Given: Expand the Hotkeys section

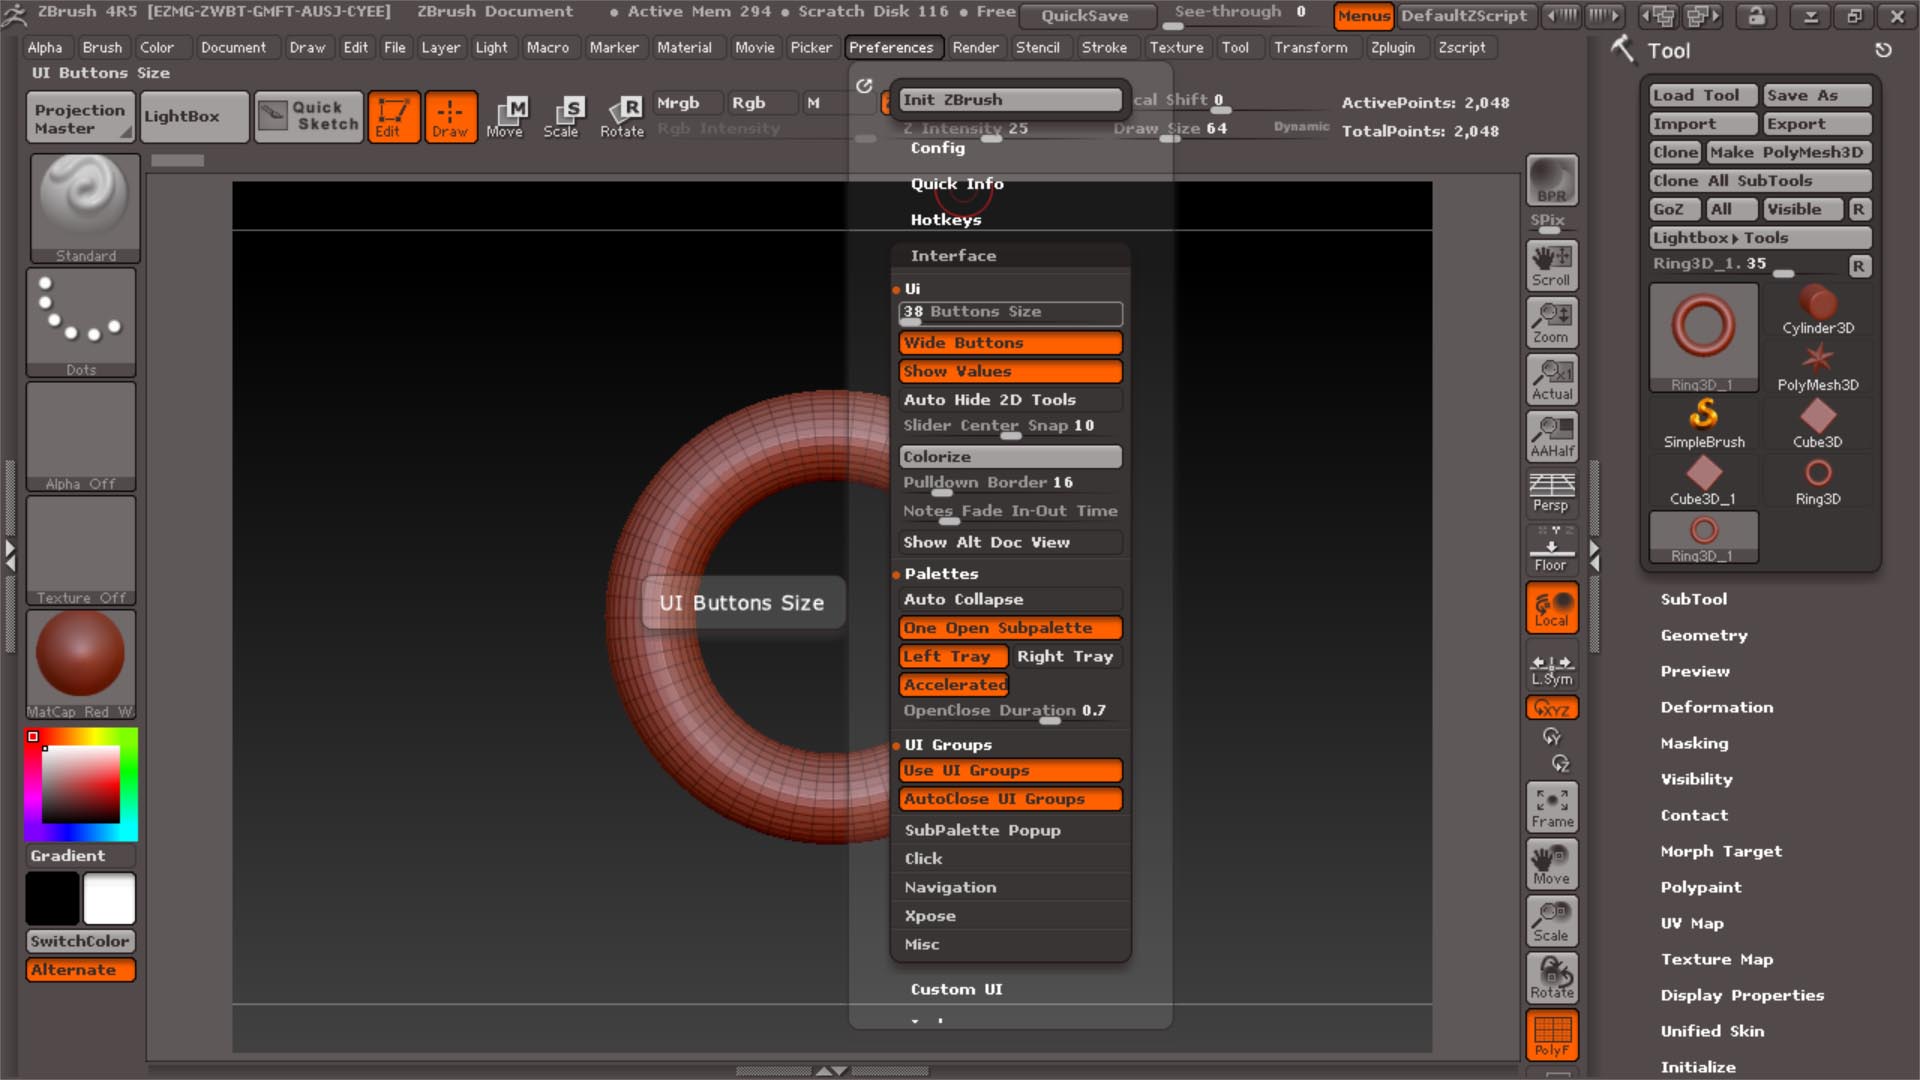Looking at the screenshot, I should coord(946,220).
